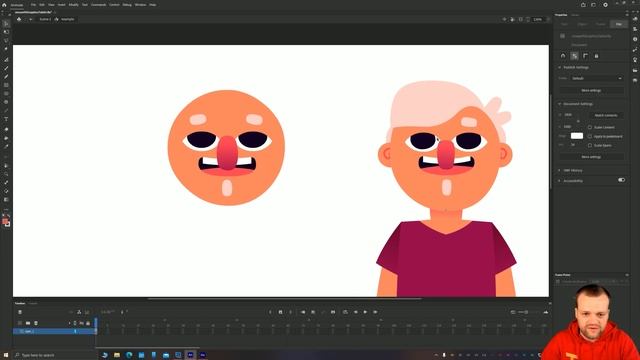Image resolution: width=640 pixels, height=360 pixels.
Task: Enable the Scale Spans checkbox
Action: pyautogui.click(x=590, y=145)
